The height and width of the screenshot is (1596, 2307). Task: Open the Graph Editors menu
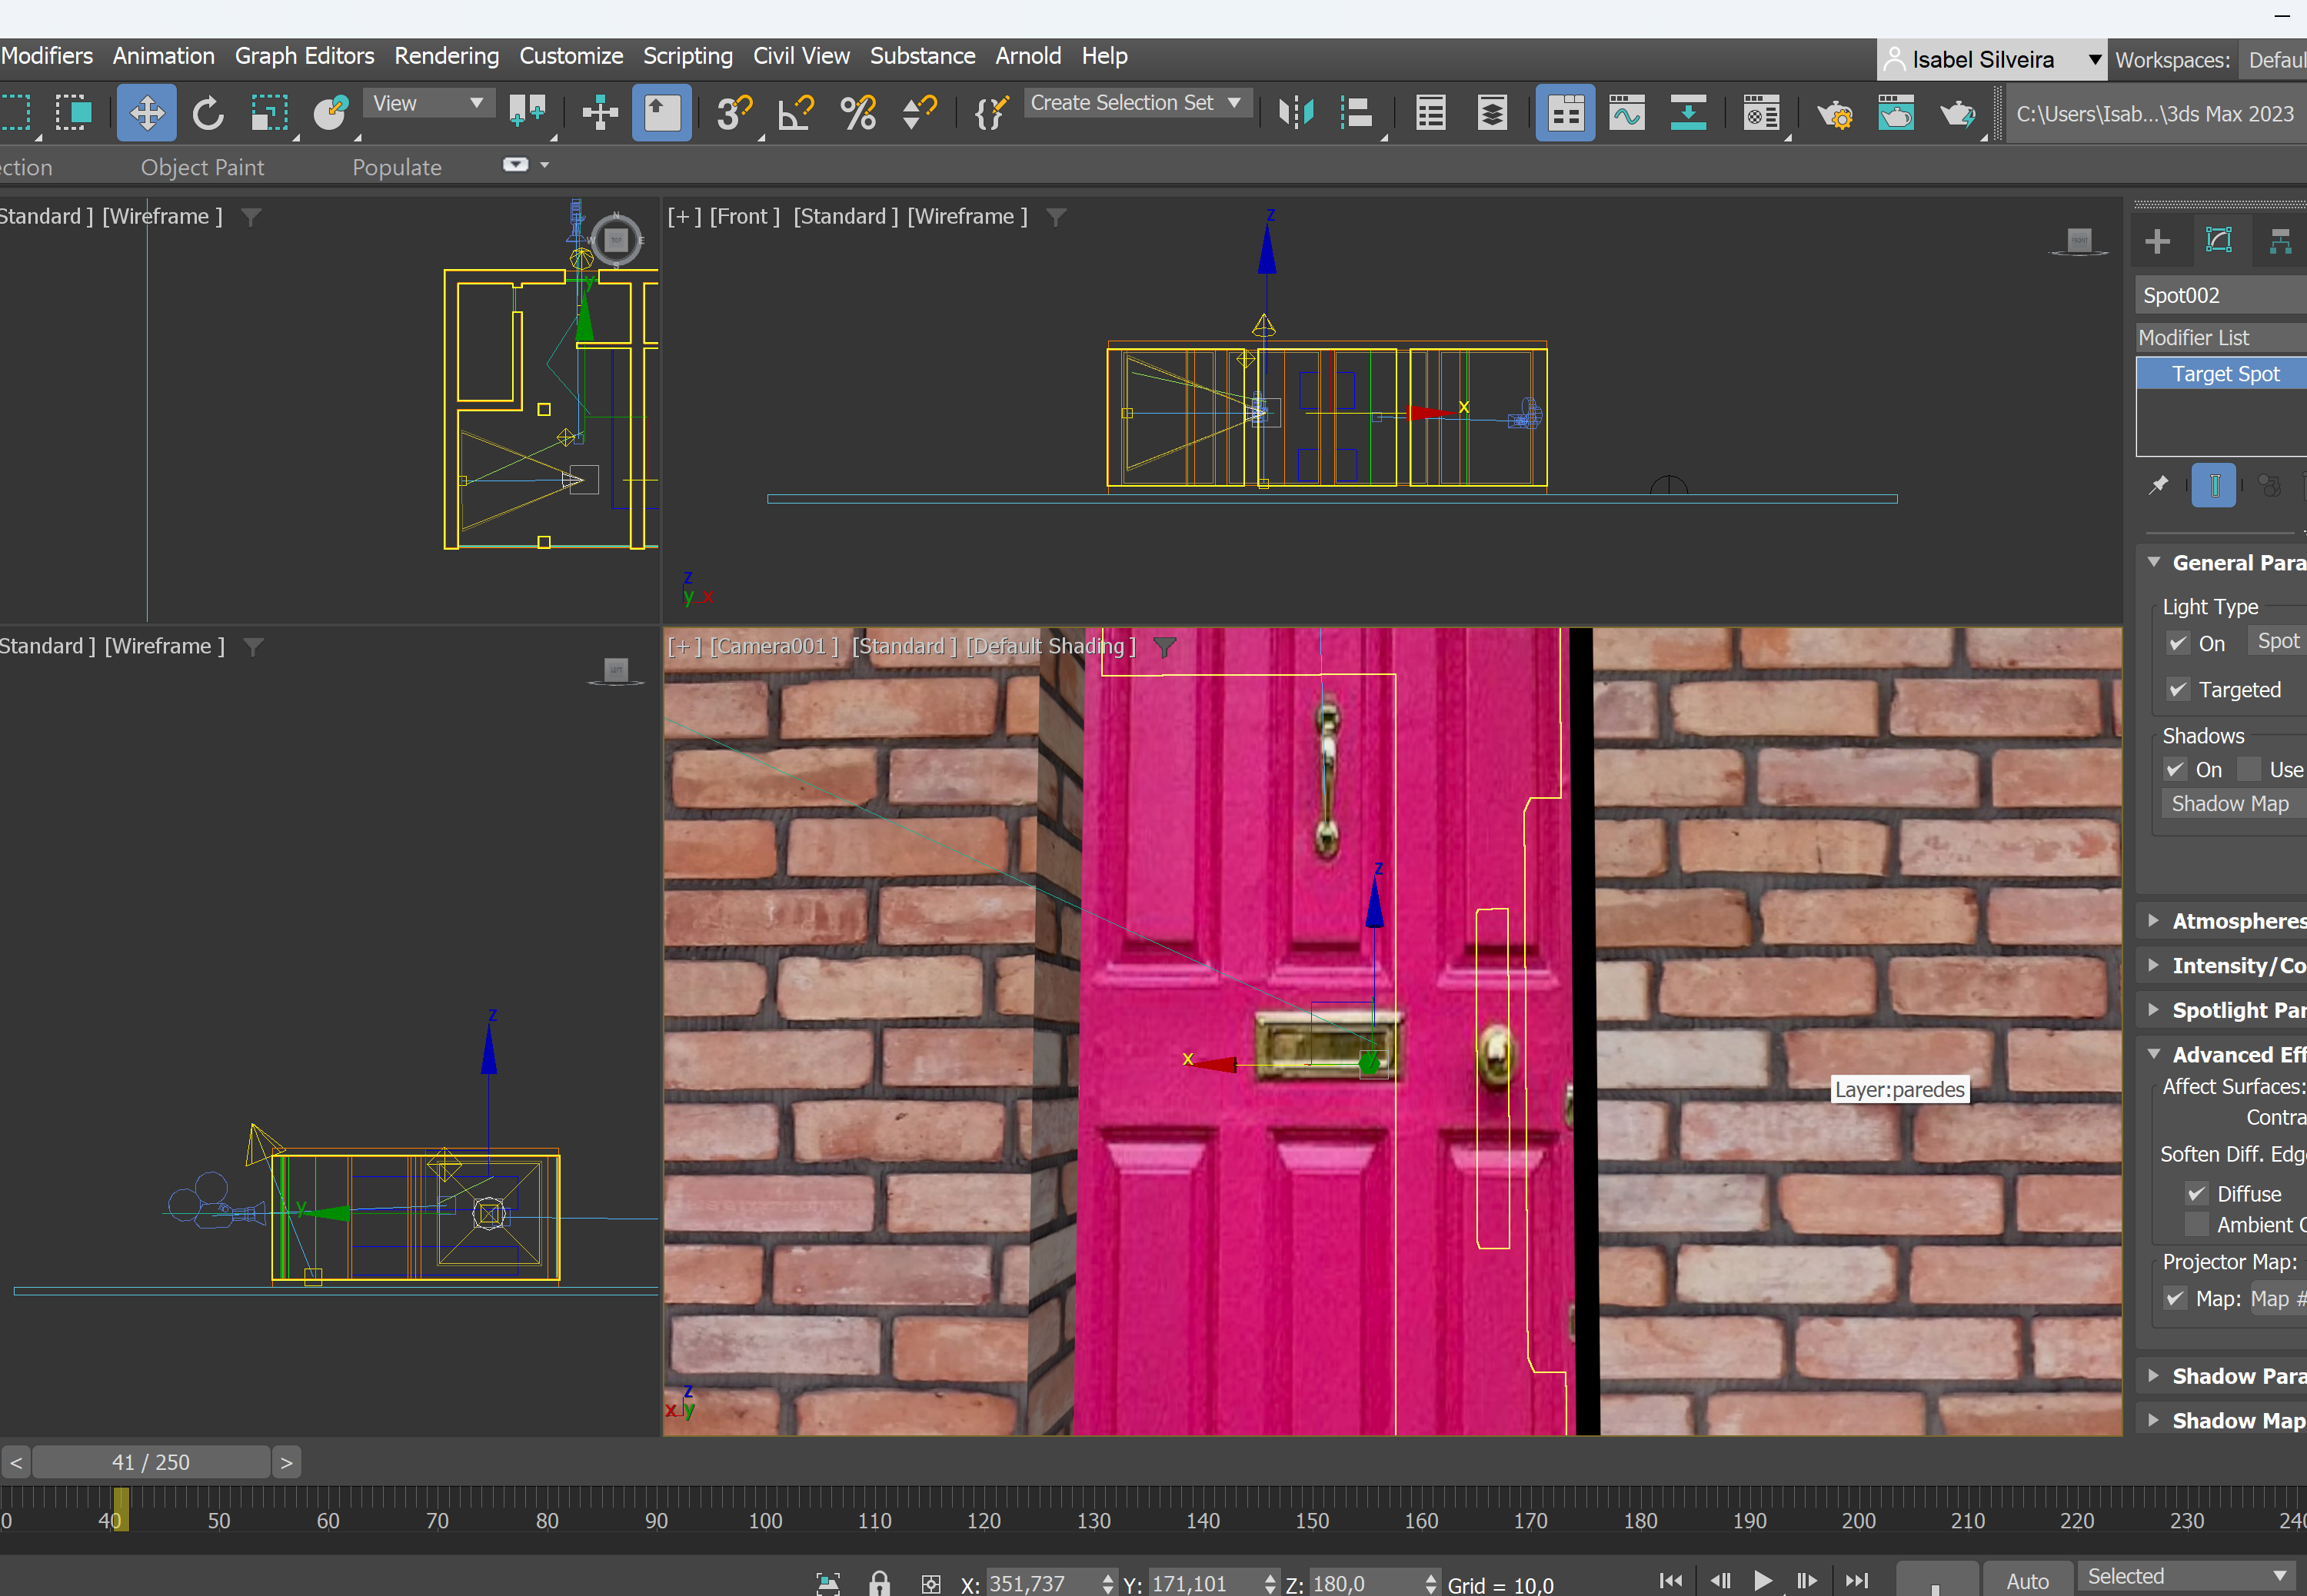pyautogui.click(x=304, y=56)
